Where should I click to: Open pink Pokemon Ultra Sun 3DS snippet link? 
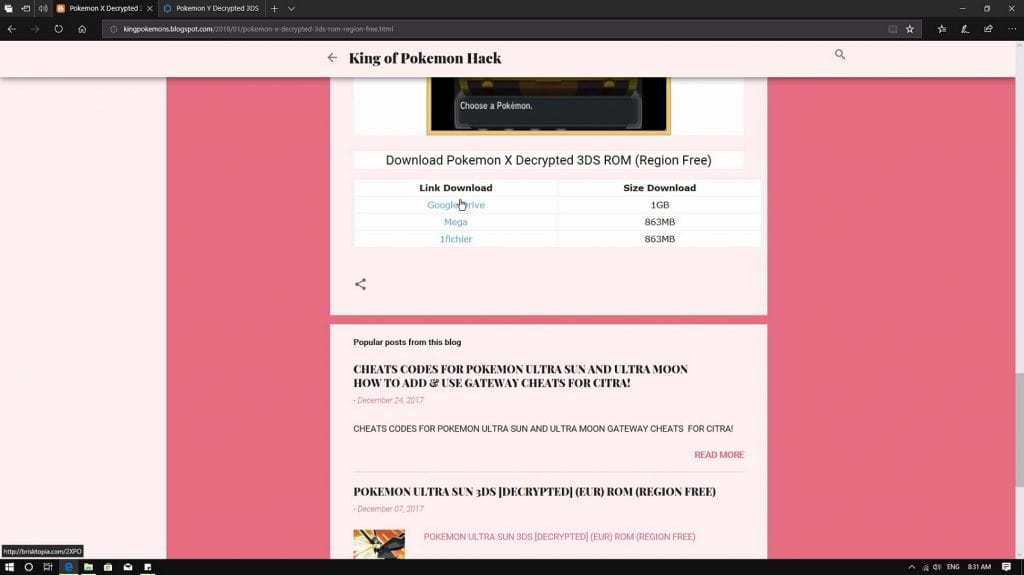point(560,536)
